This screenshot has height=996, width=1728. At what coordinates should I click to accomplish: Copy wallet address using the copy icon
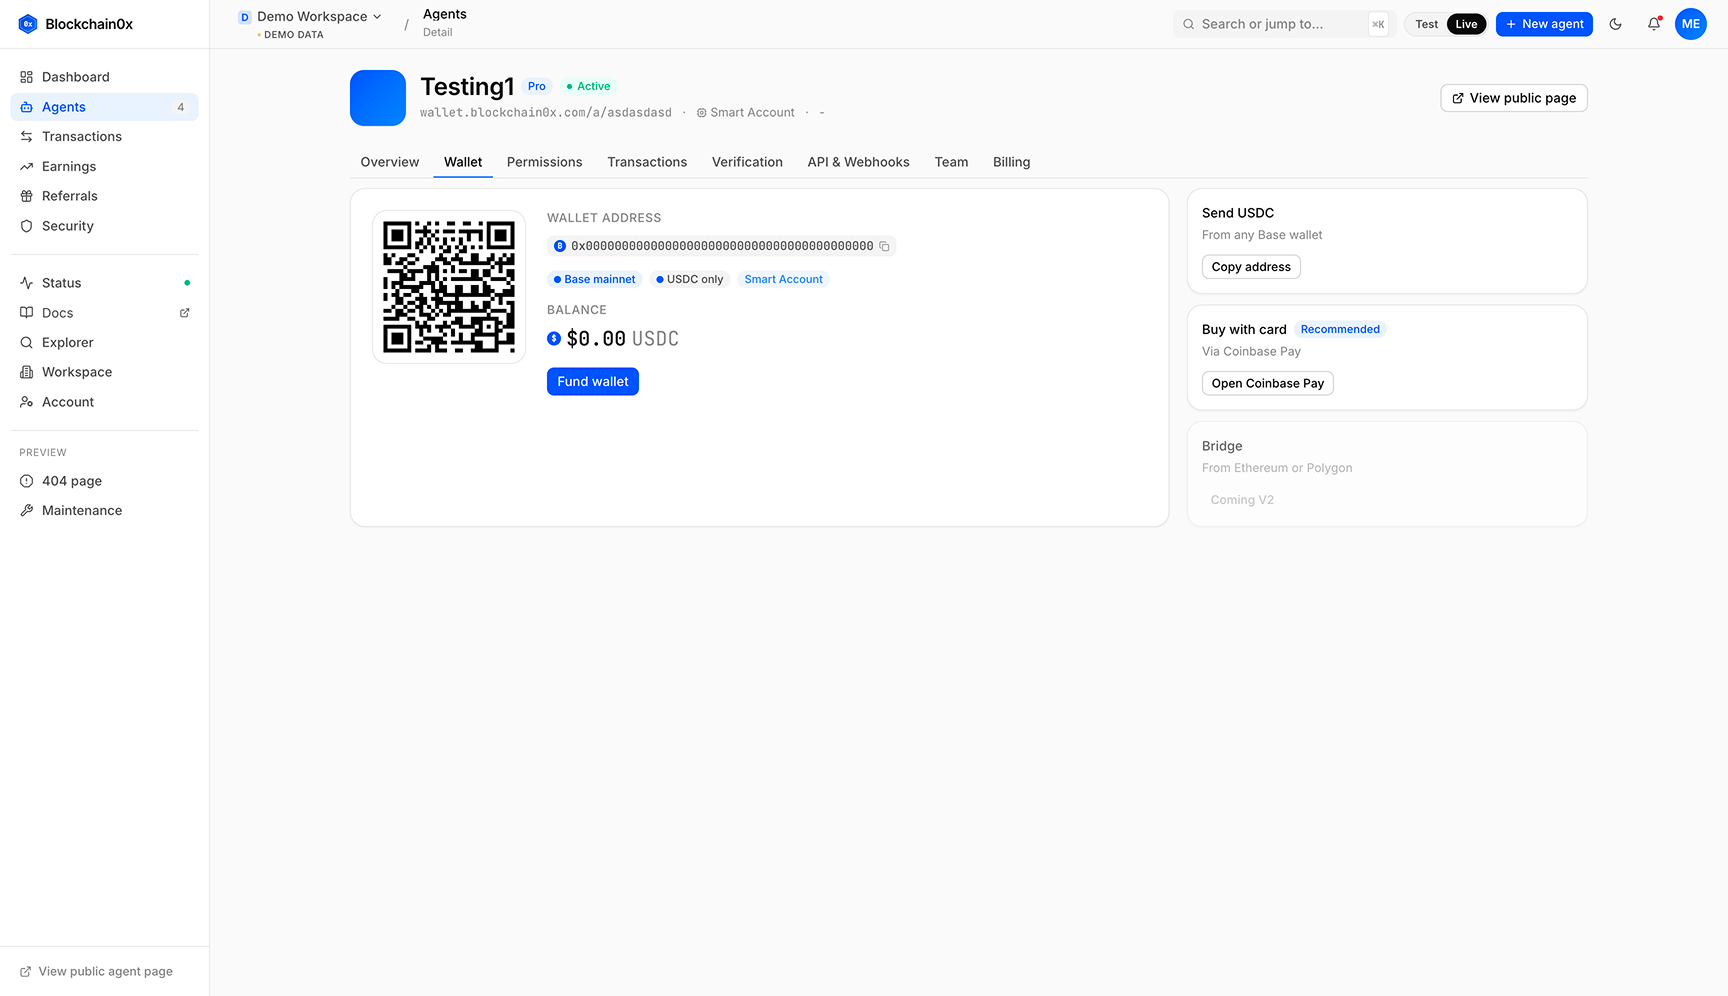884,246
